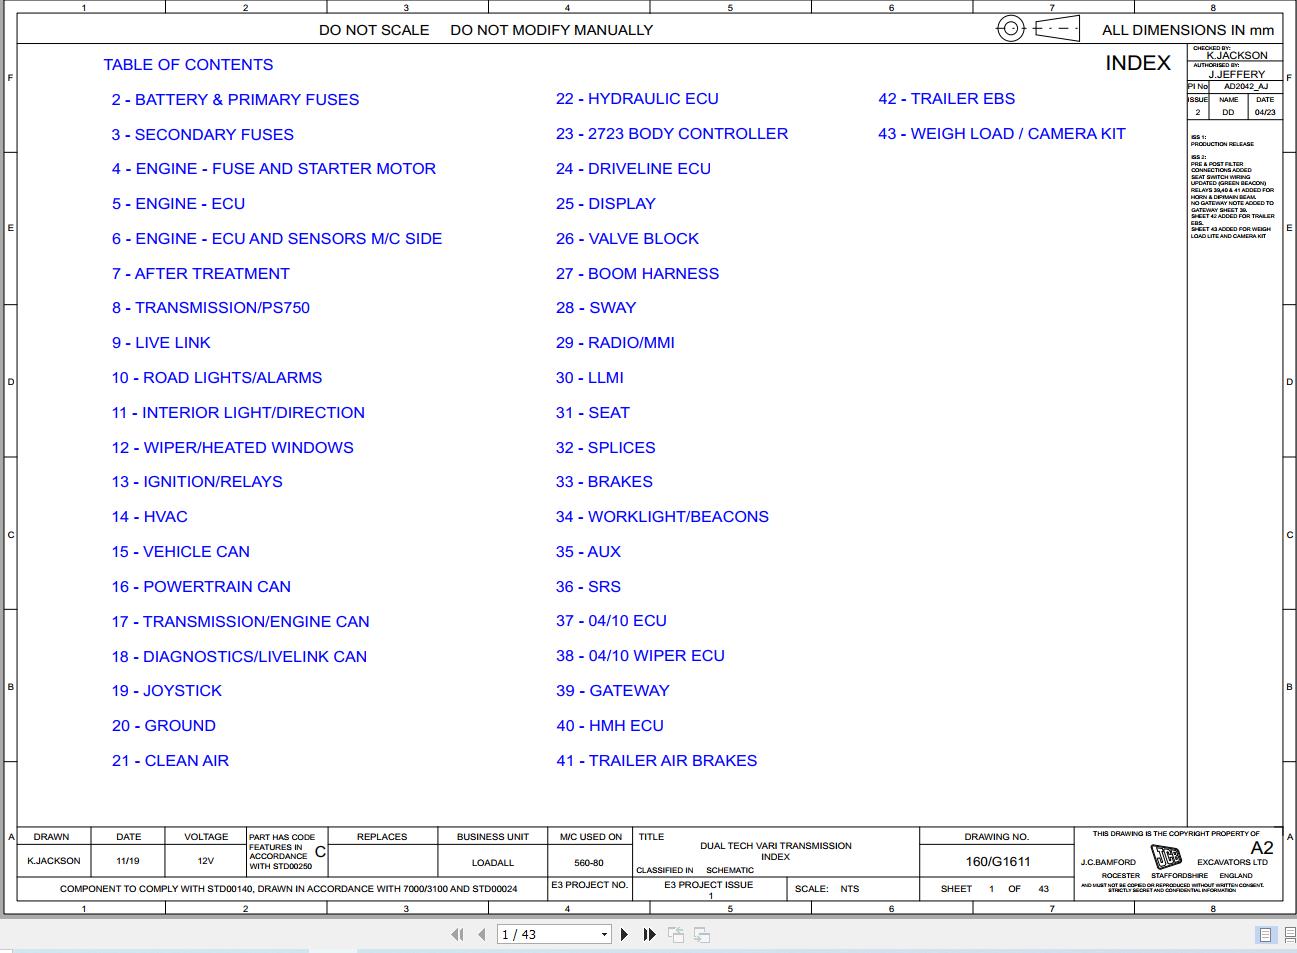Open the HVAC schematic link
Screen dimensions: 1297x953
[x=149, y=516]
